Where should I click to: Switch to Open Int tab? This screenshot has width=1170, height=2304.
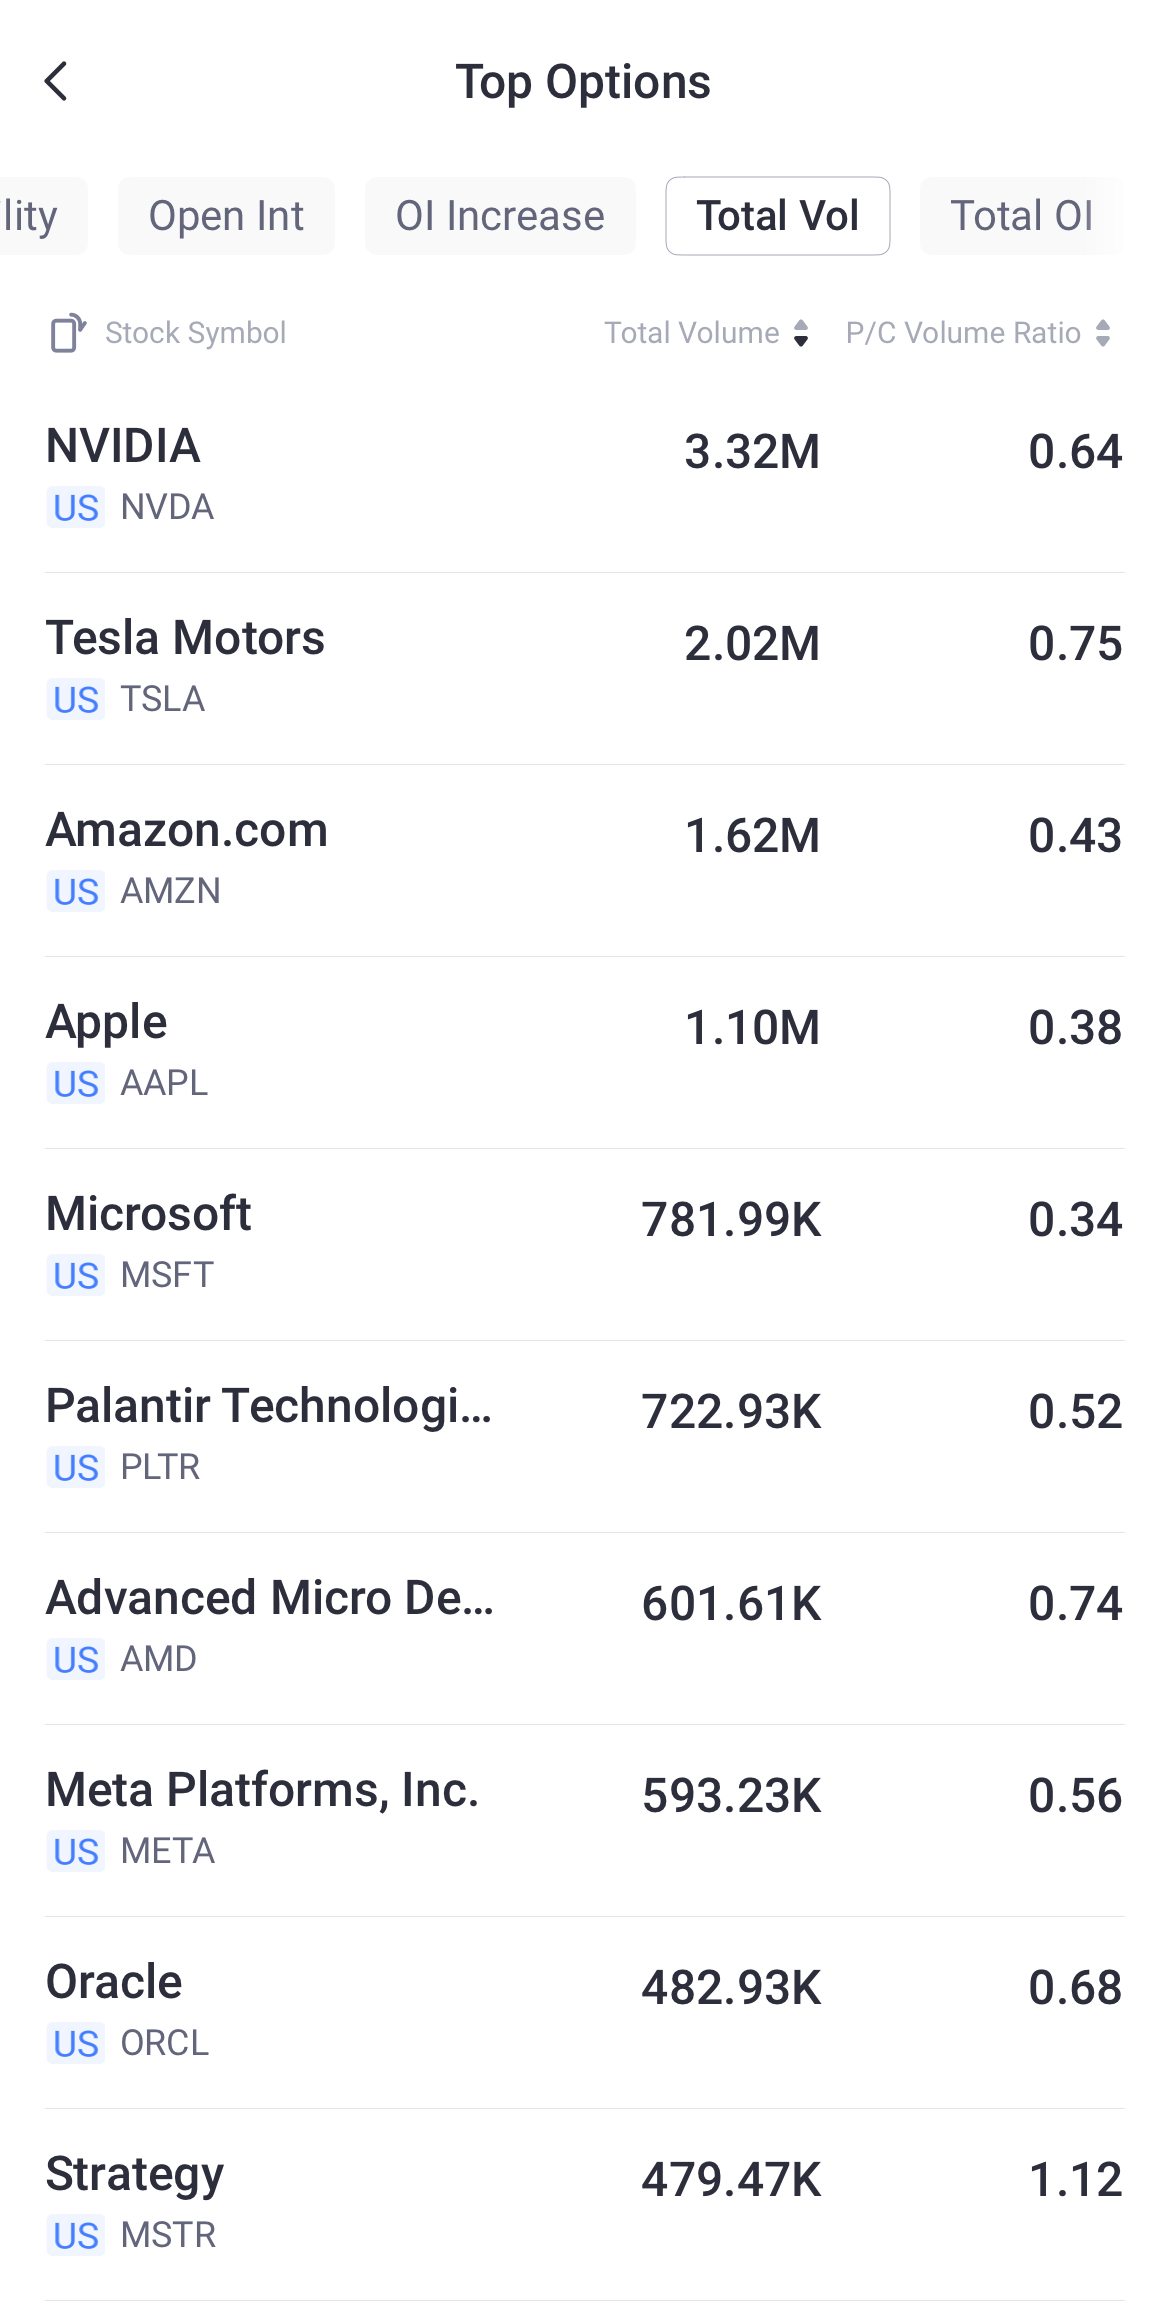pos(226,216)
